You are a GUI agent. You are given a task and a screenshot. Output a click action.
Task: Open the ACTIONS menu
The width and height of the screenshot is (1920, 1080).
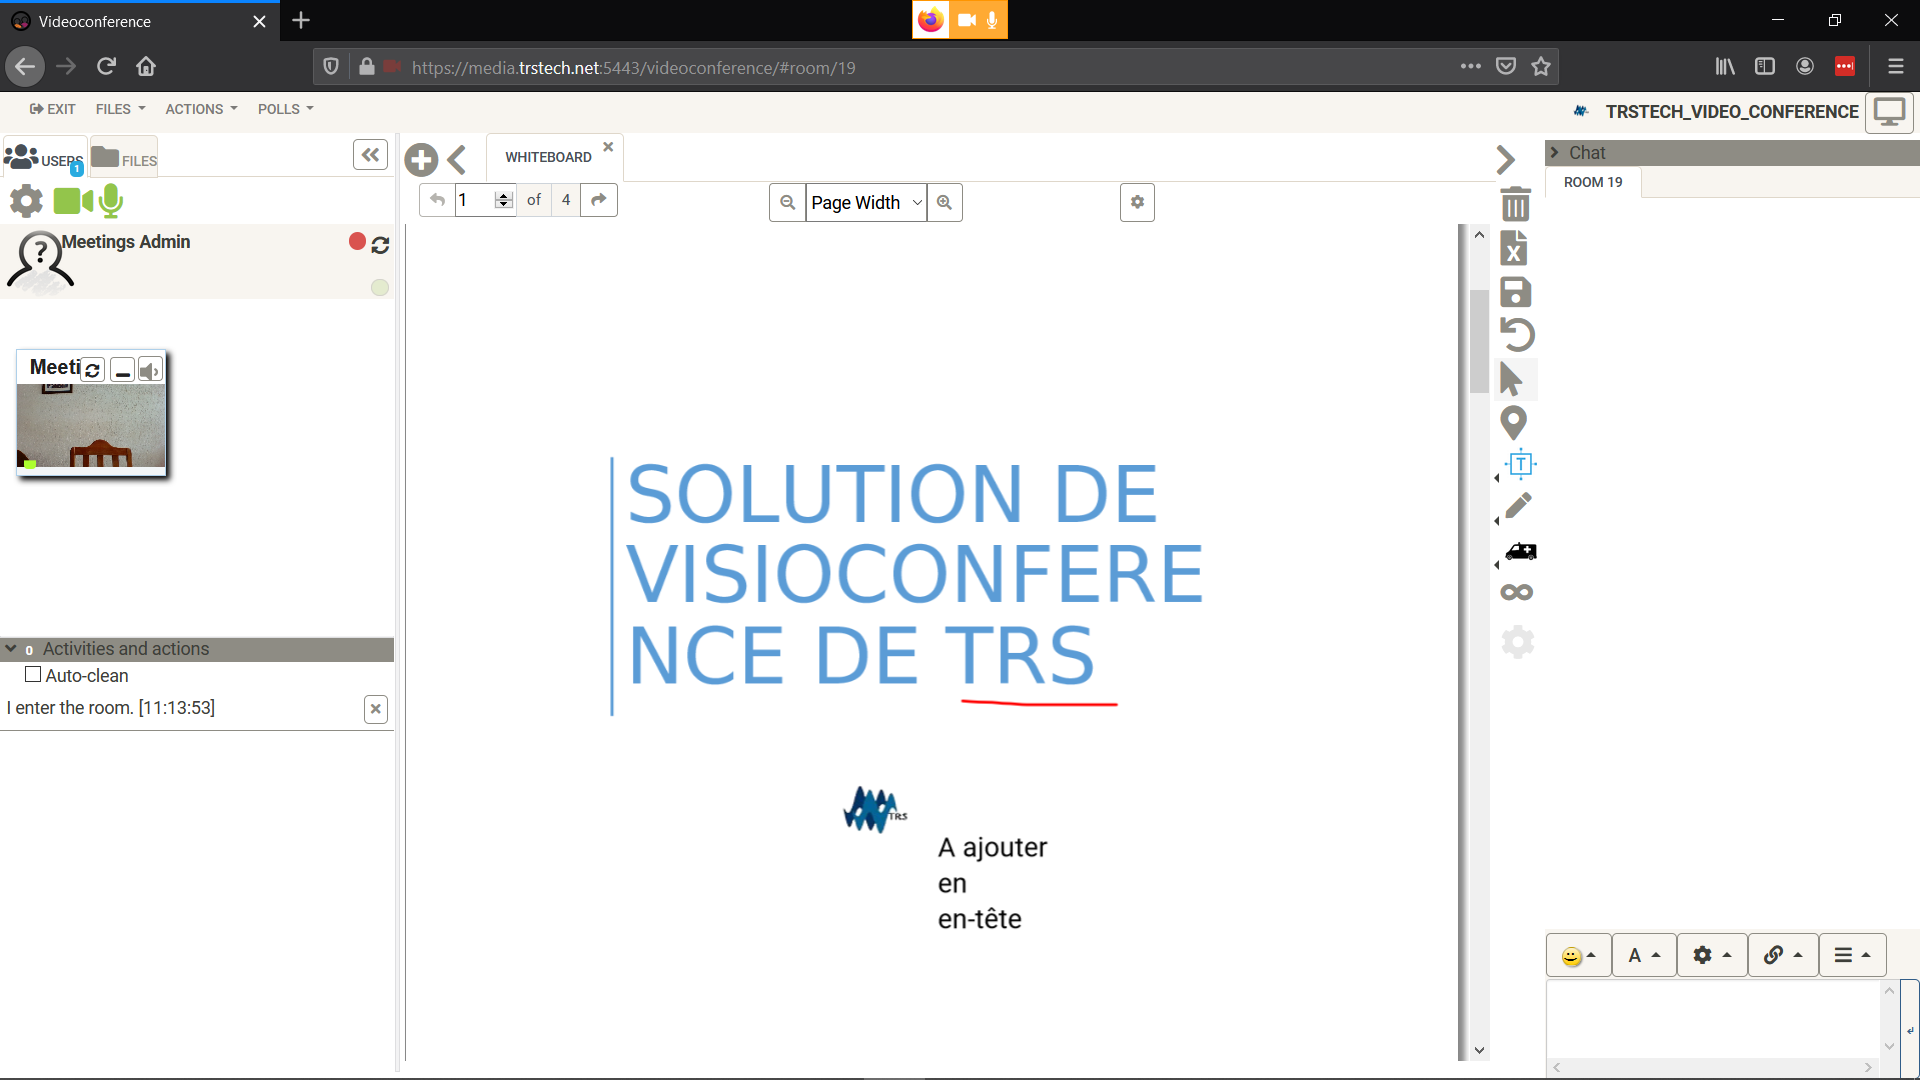point(201,109)
